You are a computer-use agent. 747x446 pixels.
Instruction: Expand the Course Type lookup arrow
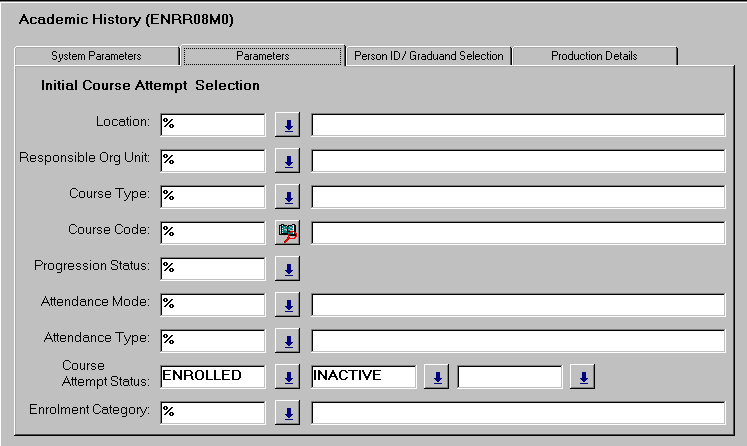(288, 196)
